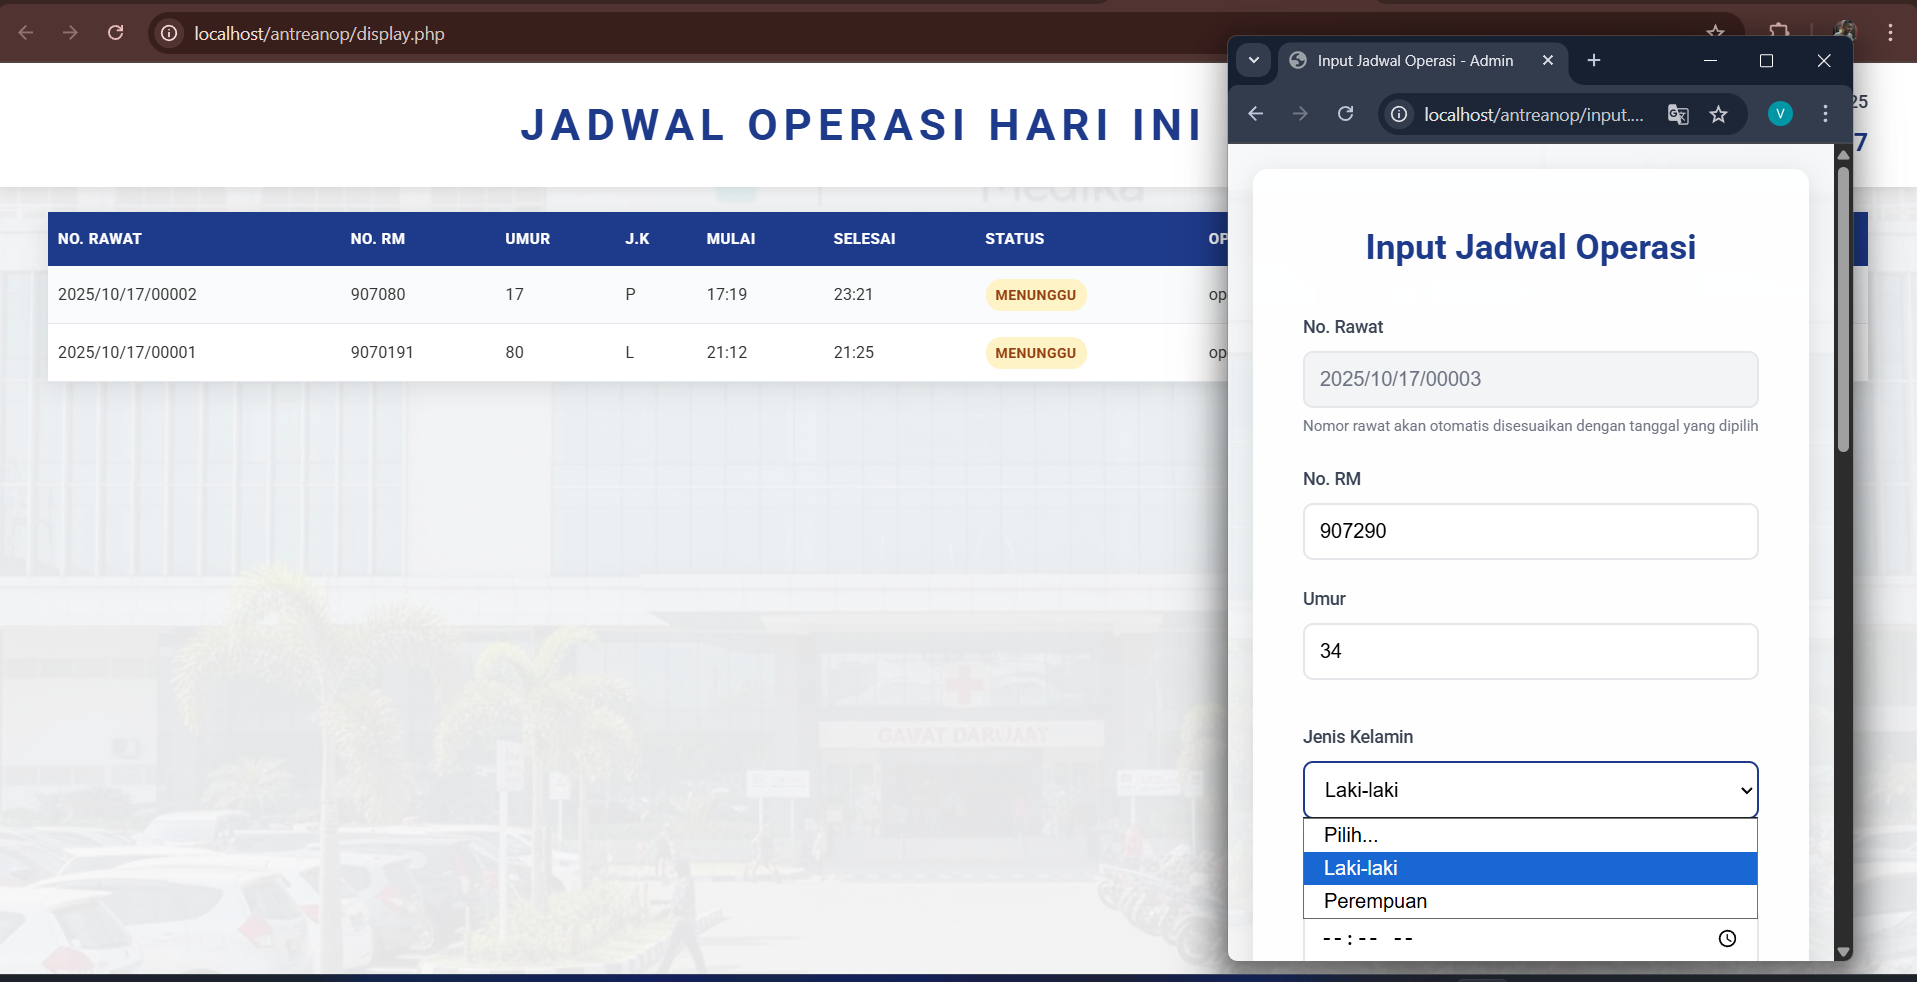Go back in the popup browser window

click(x=1256, y=114)
